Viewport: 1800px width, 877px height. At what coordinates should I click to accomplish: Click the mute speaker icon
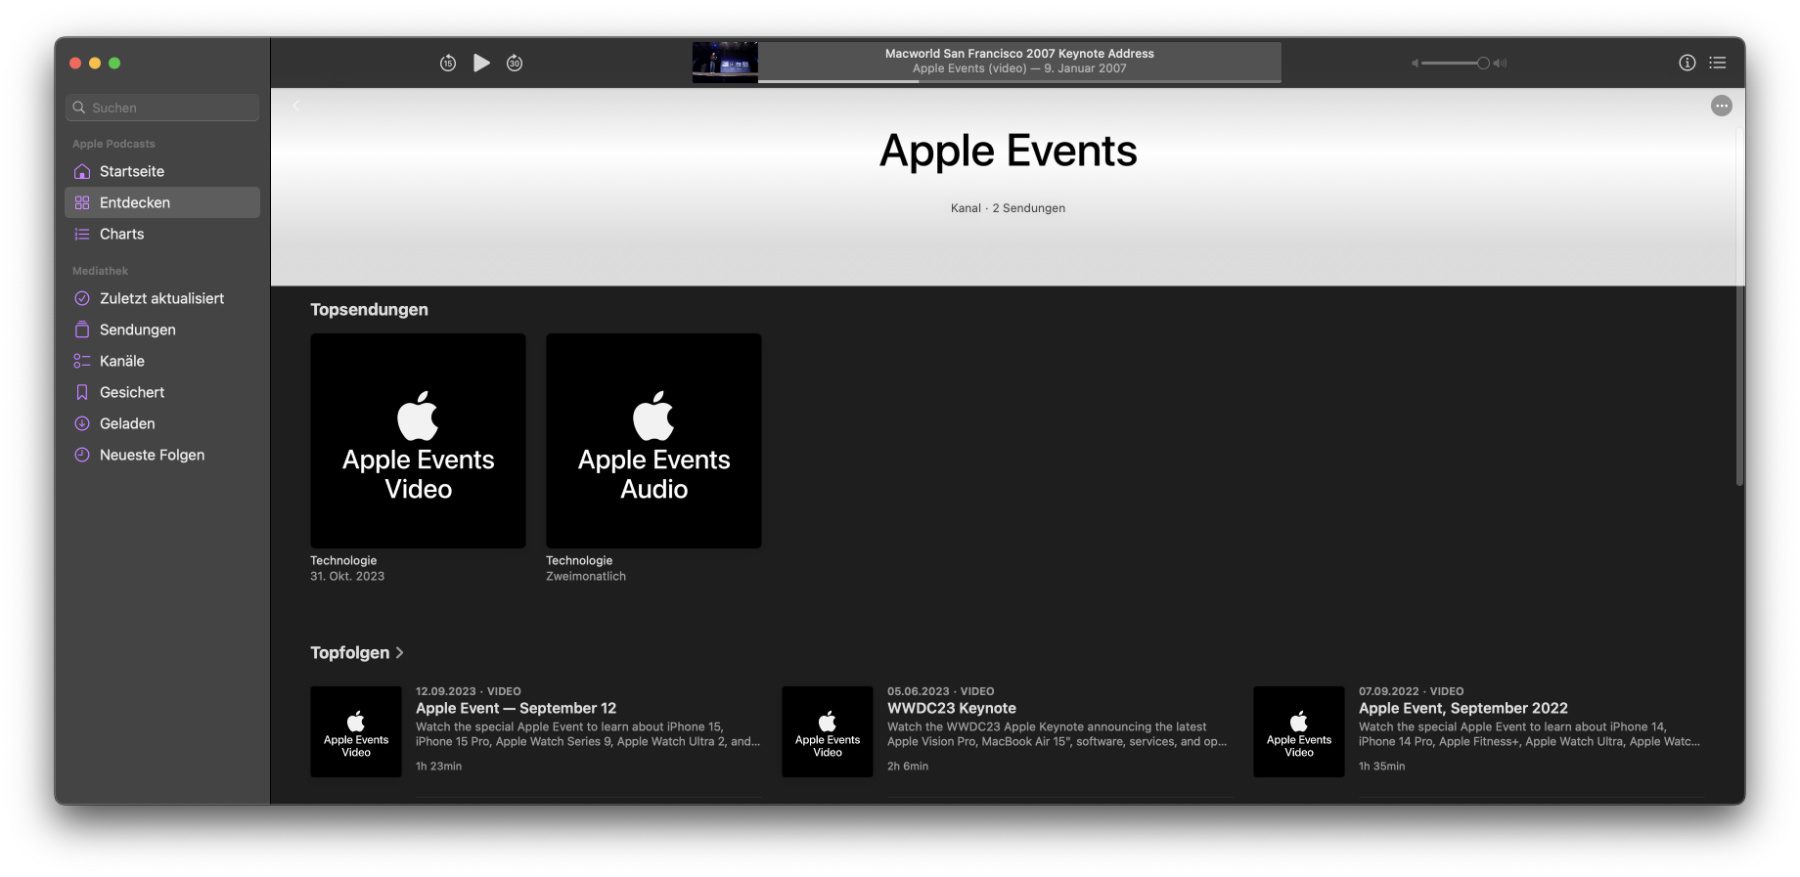click(x=1415, y=63)
